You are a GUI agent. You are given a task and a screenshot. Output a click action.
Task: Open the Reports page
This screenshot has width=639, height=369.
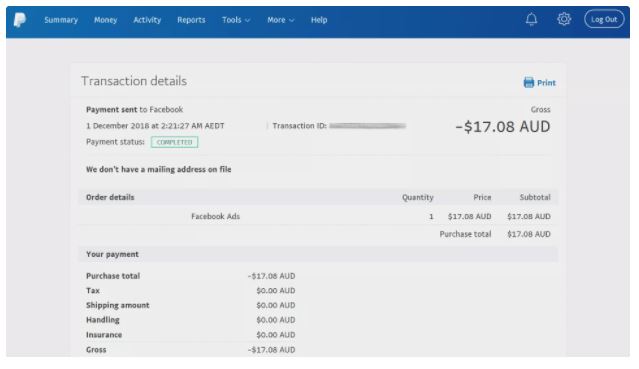tap(191, 20)
